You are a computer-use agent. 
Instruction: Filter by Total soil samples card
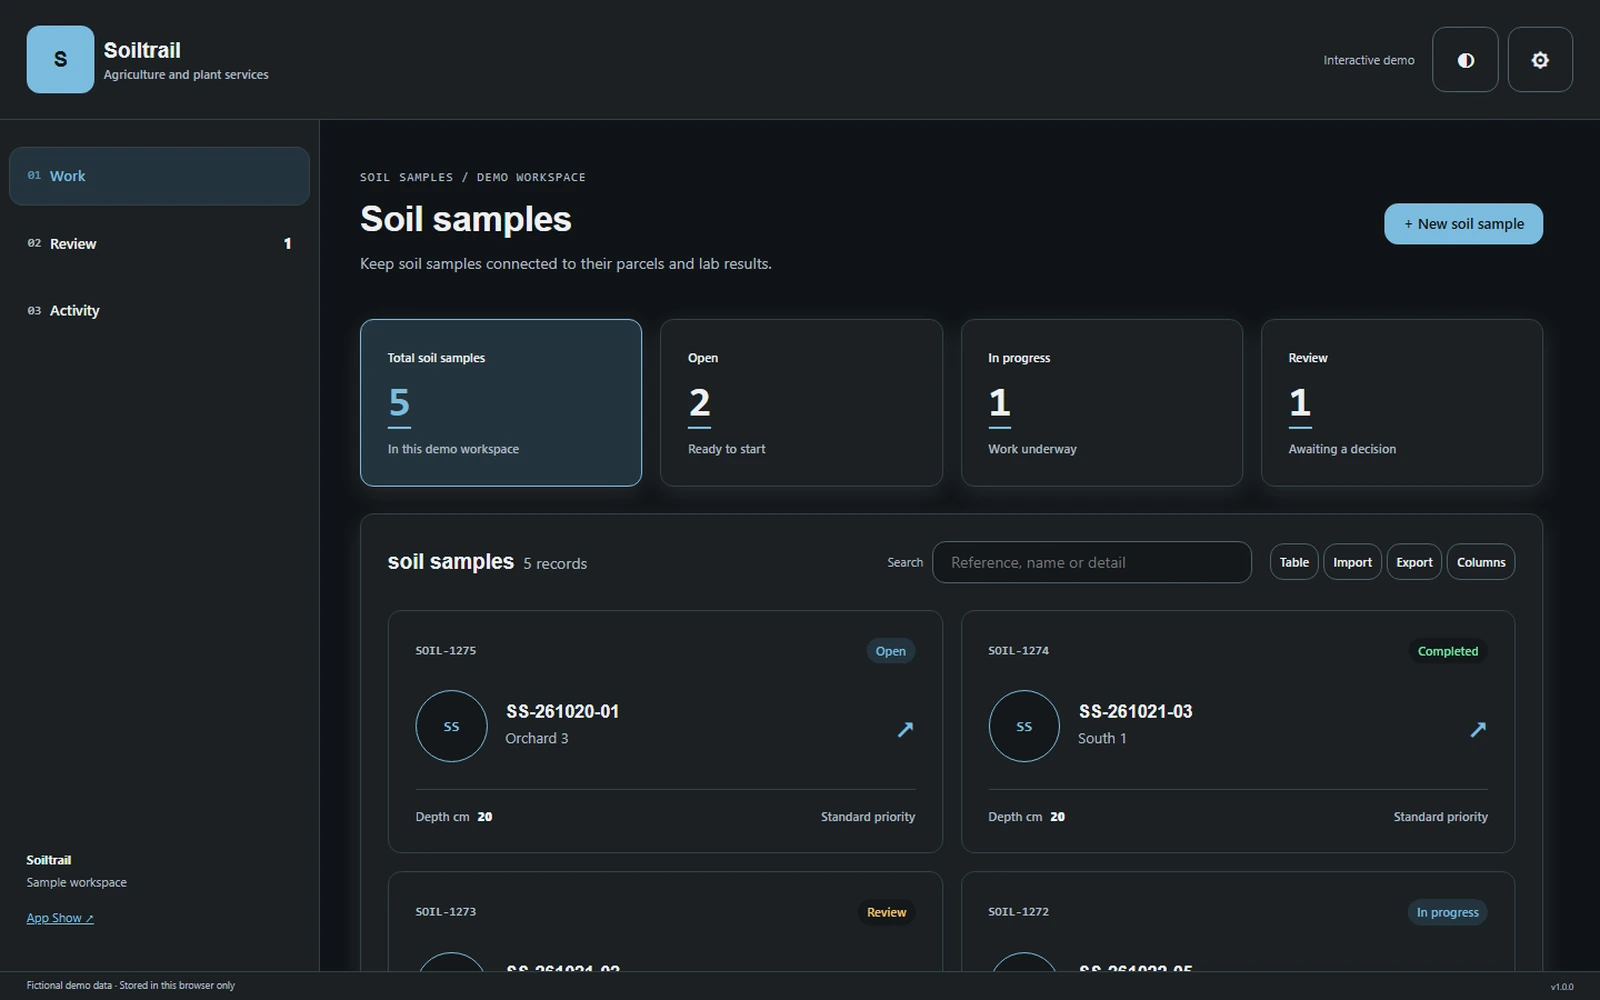click(501, 403)
